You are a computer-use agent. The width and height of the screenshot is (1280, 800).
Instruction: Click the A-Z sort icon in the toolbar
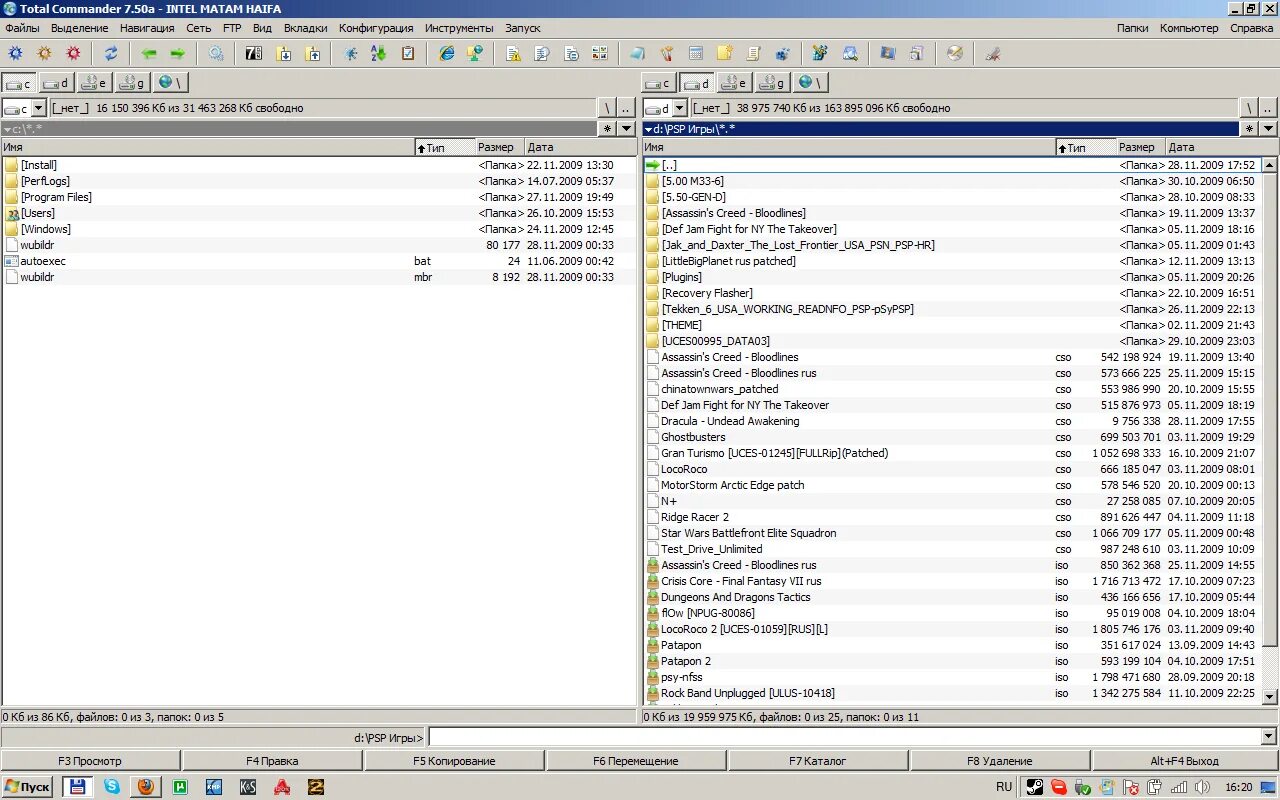click(378, 53)
